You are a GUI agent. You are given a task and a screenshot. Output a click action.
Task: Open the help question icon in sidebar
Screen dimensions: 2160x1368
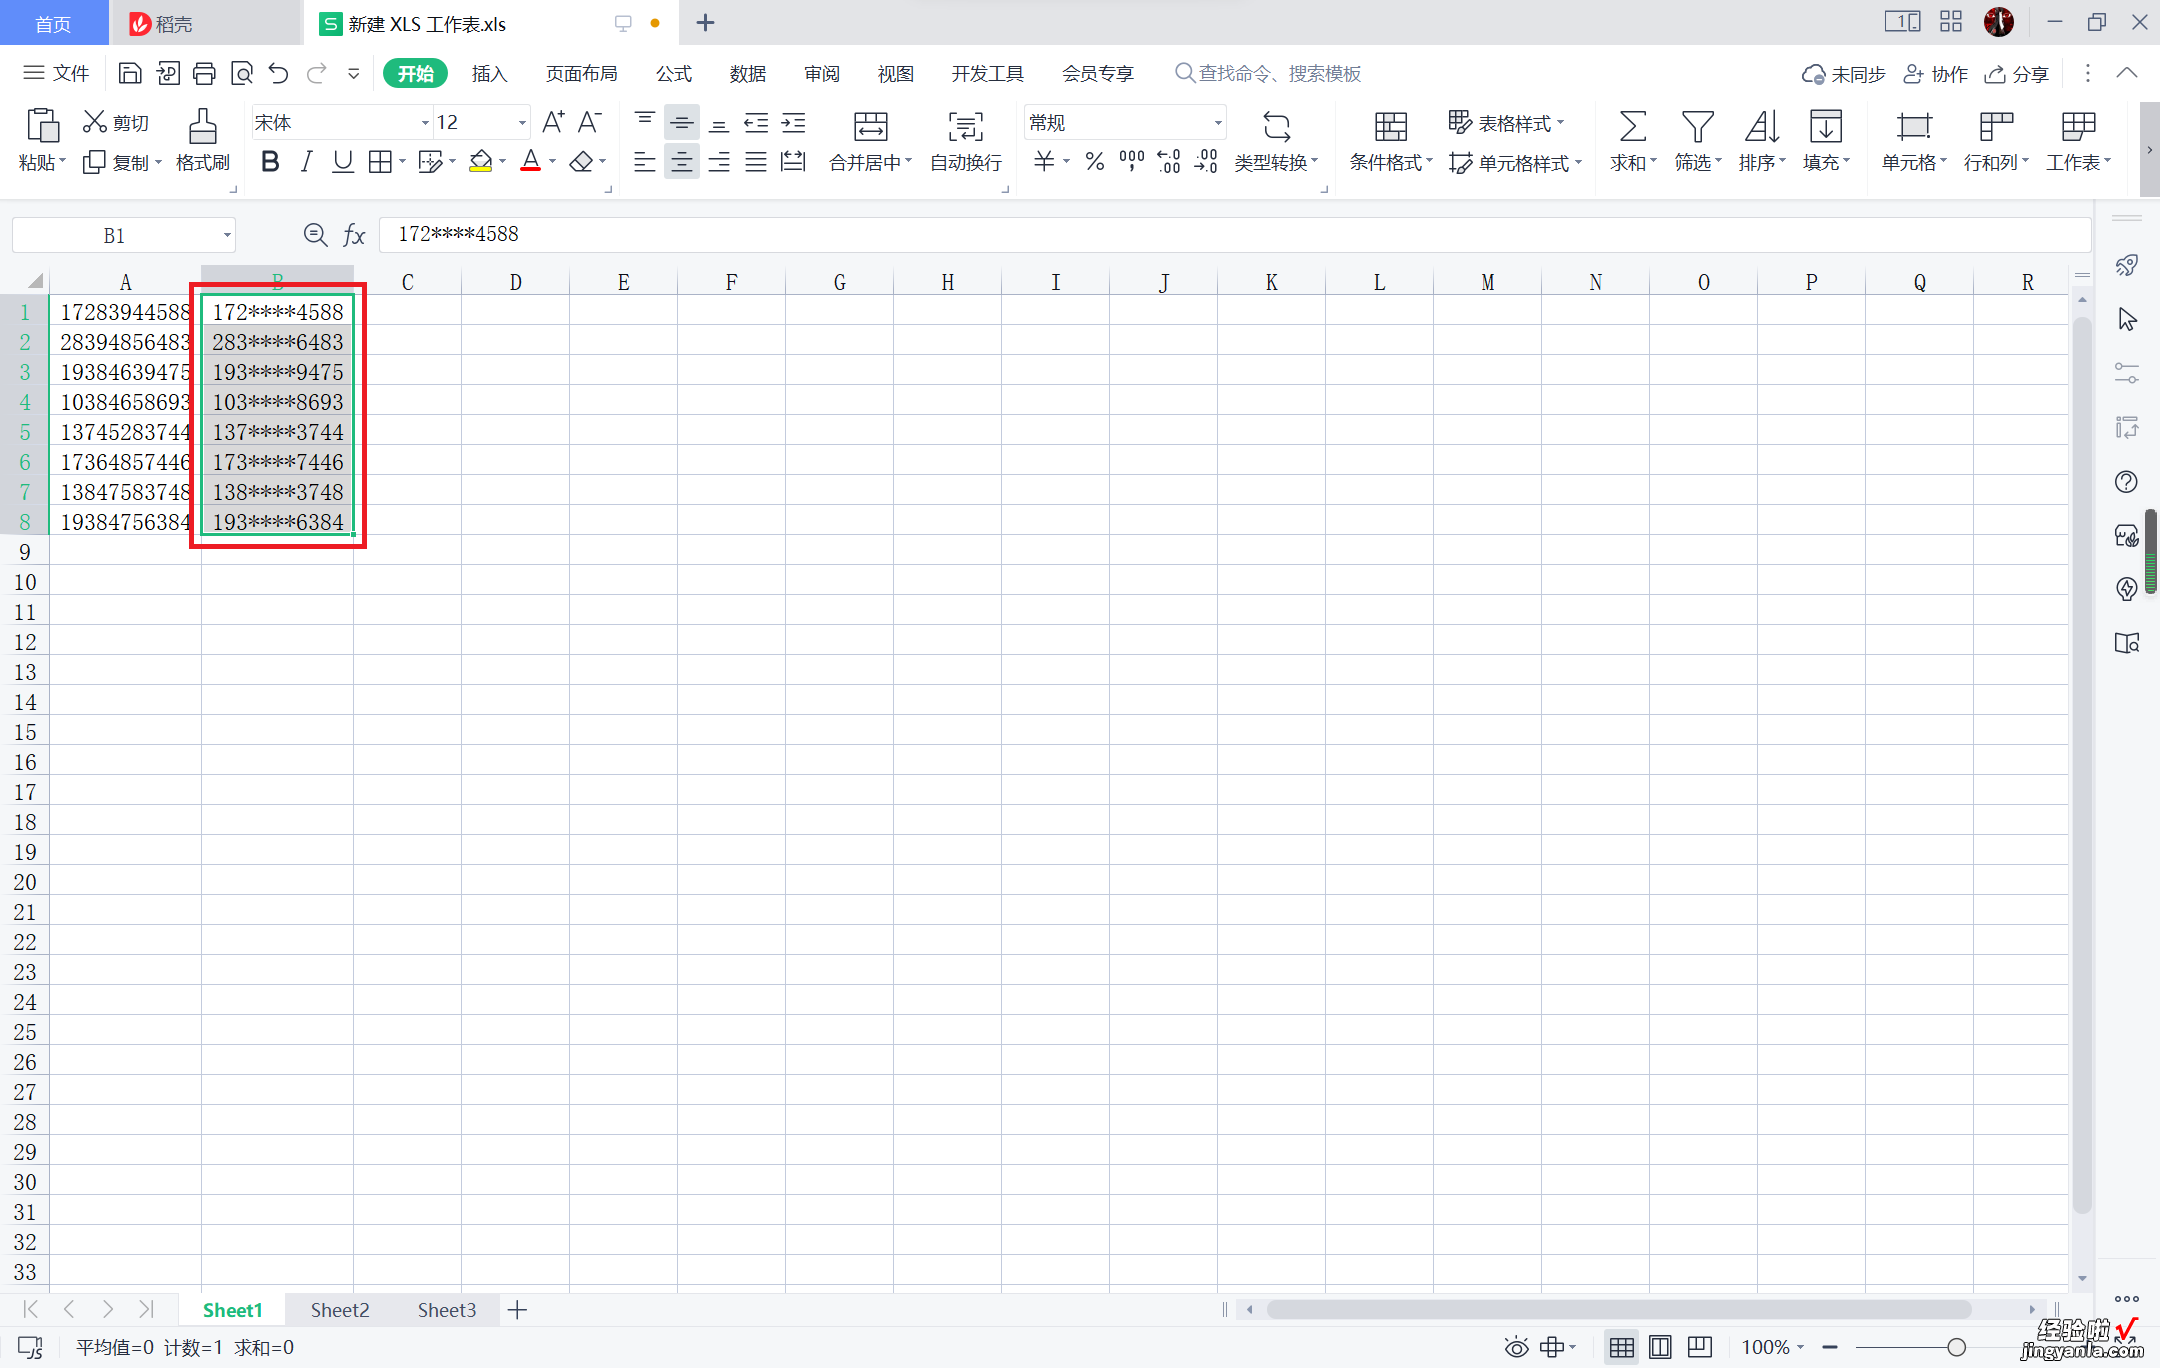pos(2126,482)
